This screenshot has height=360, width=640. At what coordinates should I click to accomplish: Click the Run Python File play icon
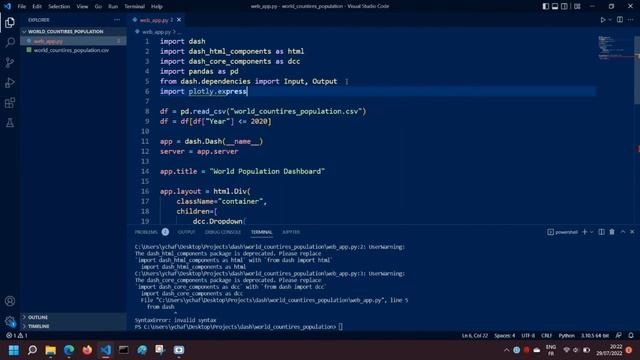[x=602, y=20]
